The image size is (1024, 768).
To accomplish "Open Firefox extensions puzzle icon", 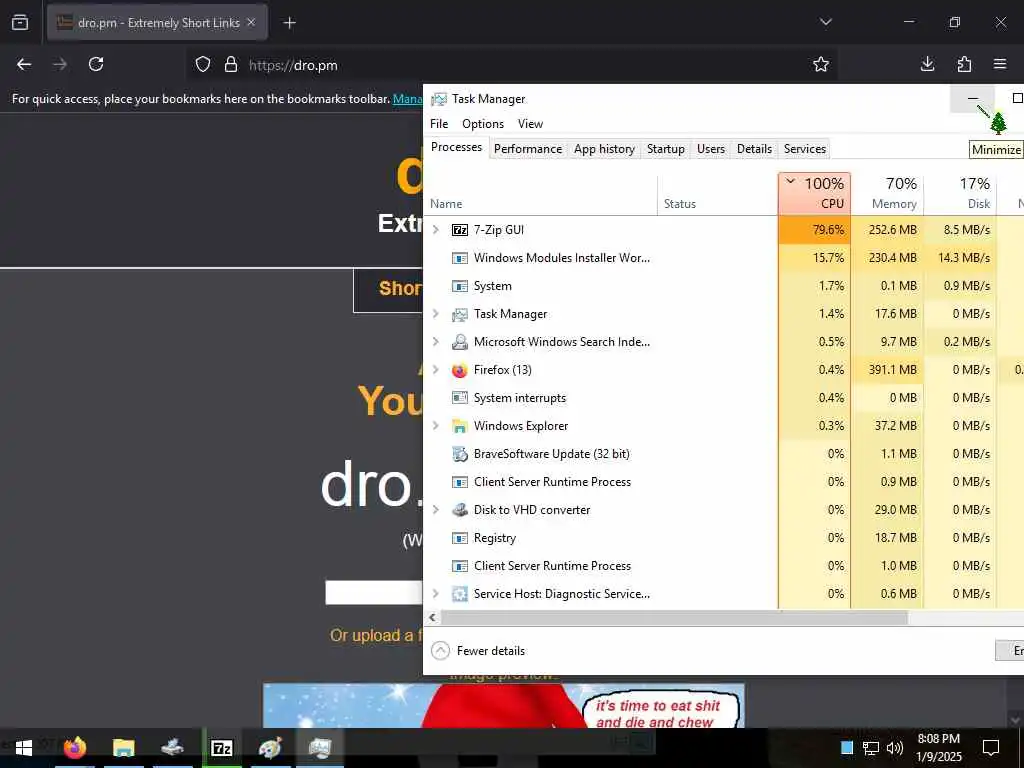I will 964,64.
